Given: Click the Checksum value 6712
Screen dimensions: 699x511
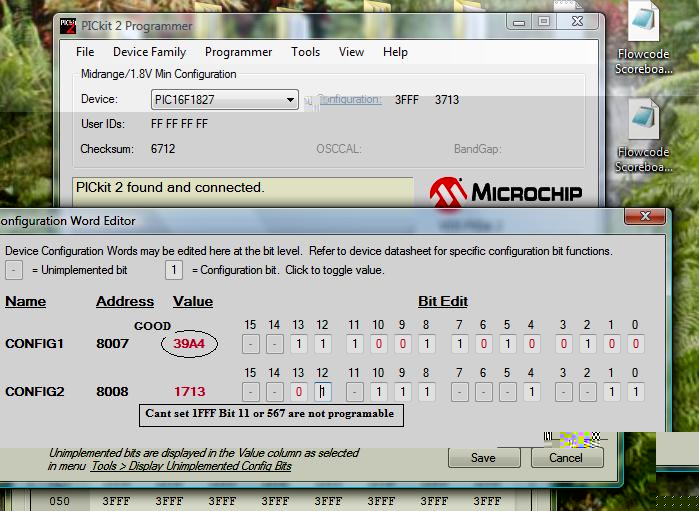Looking at the screenshot, I should 163,149.
